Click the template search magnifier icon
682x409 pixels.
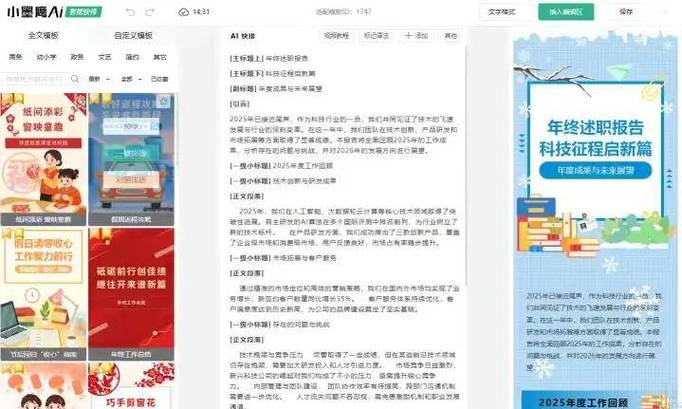click(75, 79)
